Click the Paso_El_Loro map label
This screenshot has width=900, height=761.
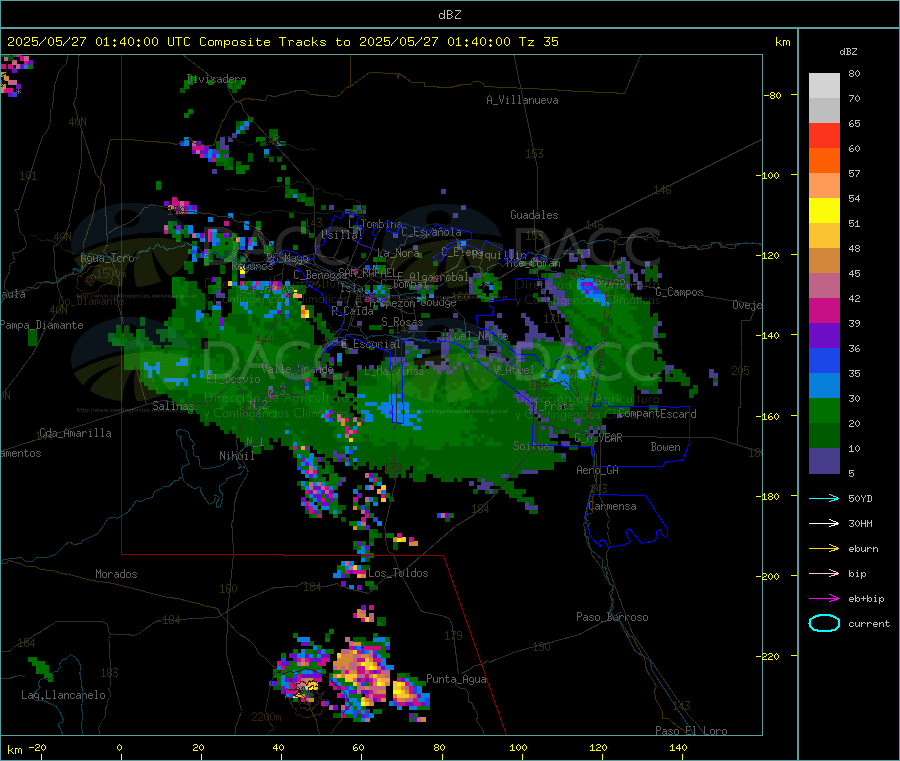tap(691, 731)
